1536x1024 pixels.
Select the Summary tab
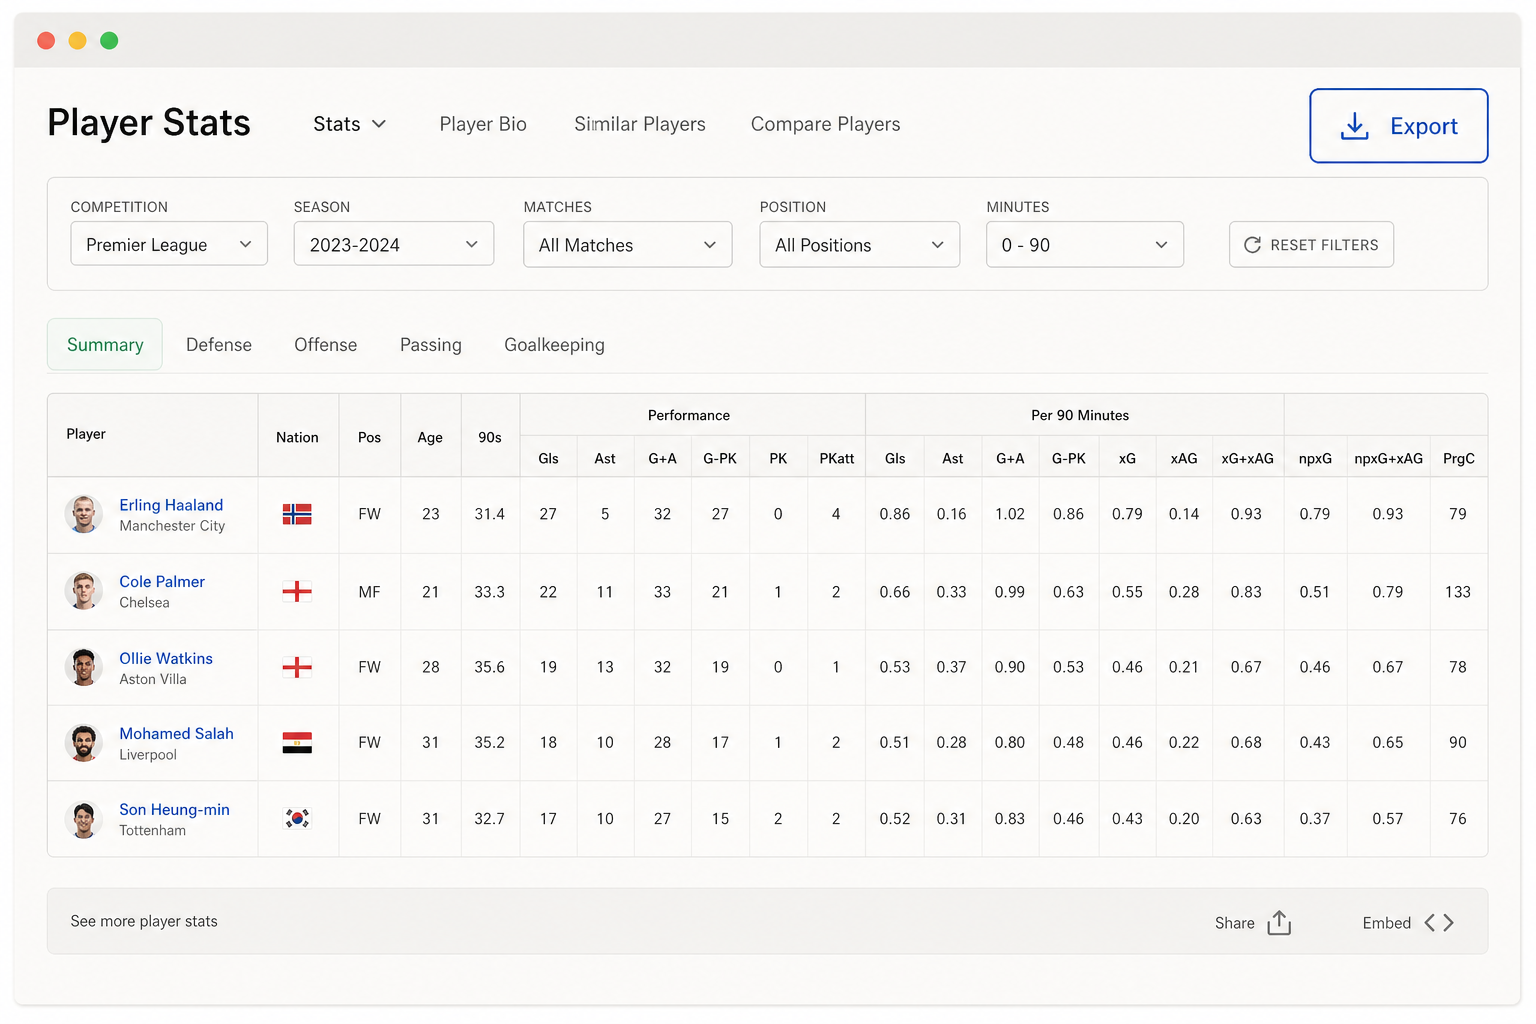pyautogui.click(x=105, y=345)
